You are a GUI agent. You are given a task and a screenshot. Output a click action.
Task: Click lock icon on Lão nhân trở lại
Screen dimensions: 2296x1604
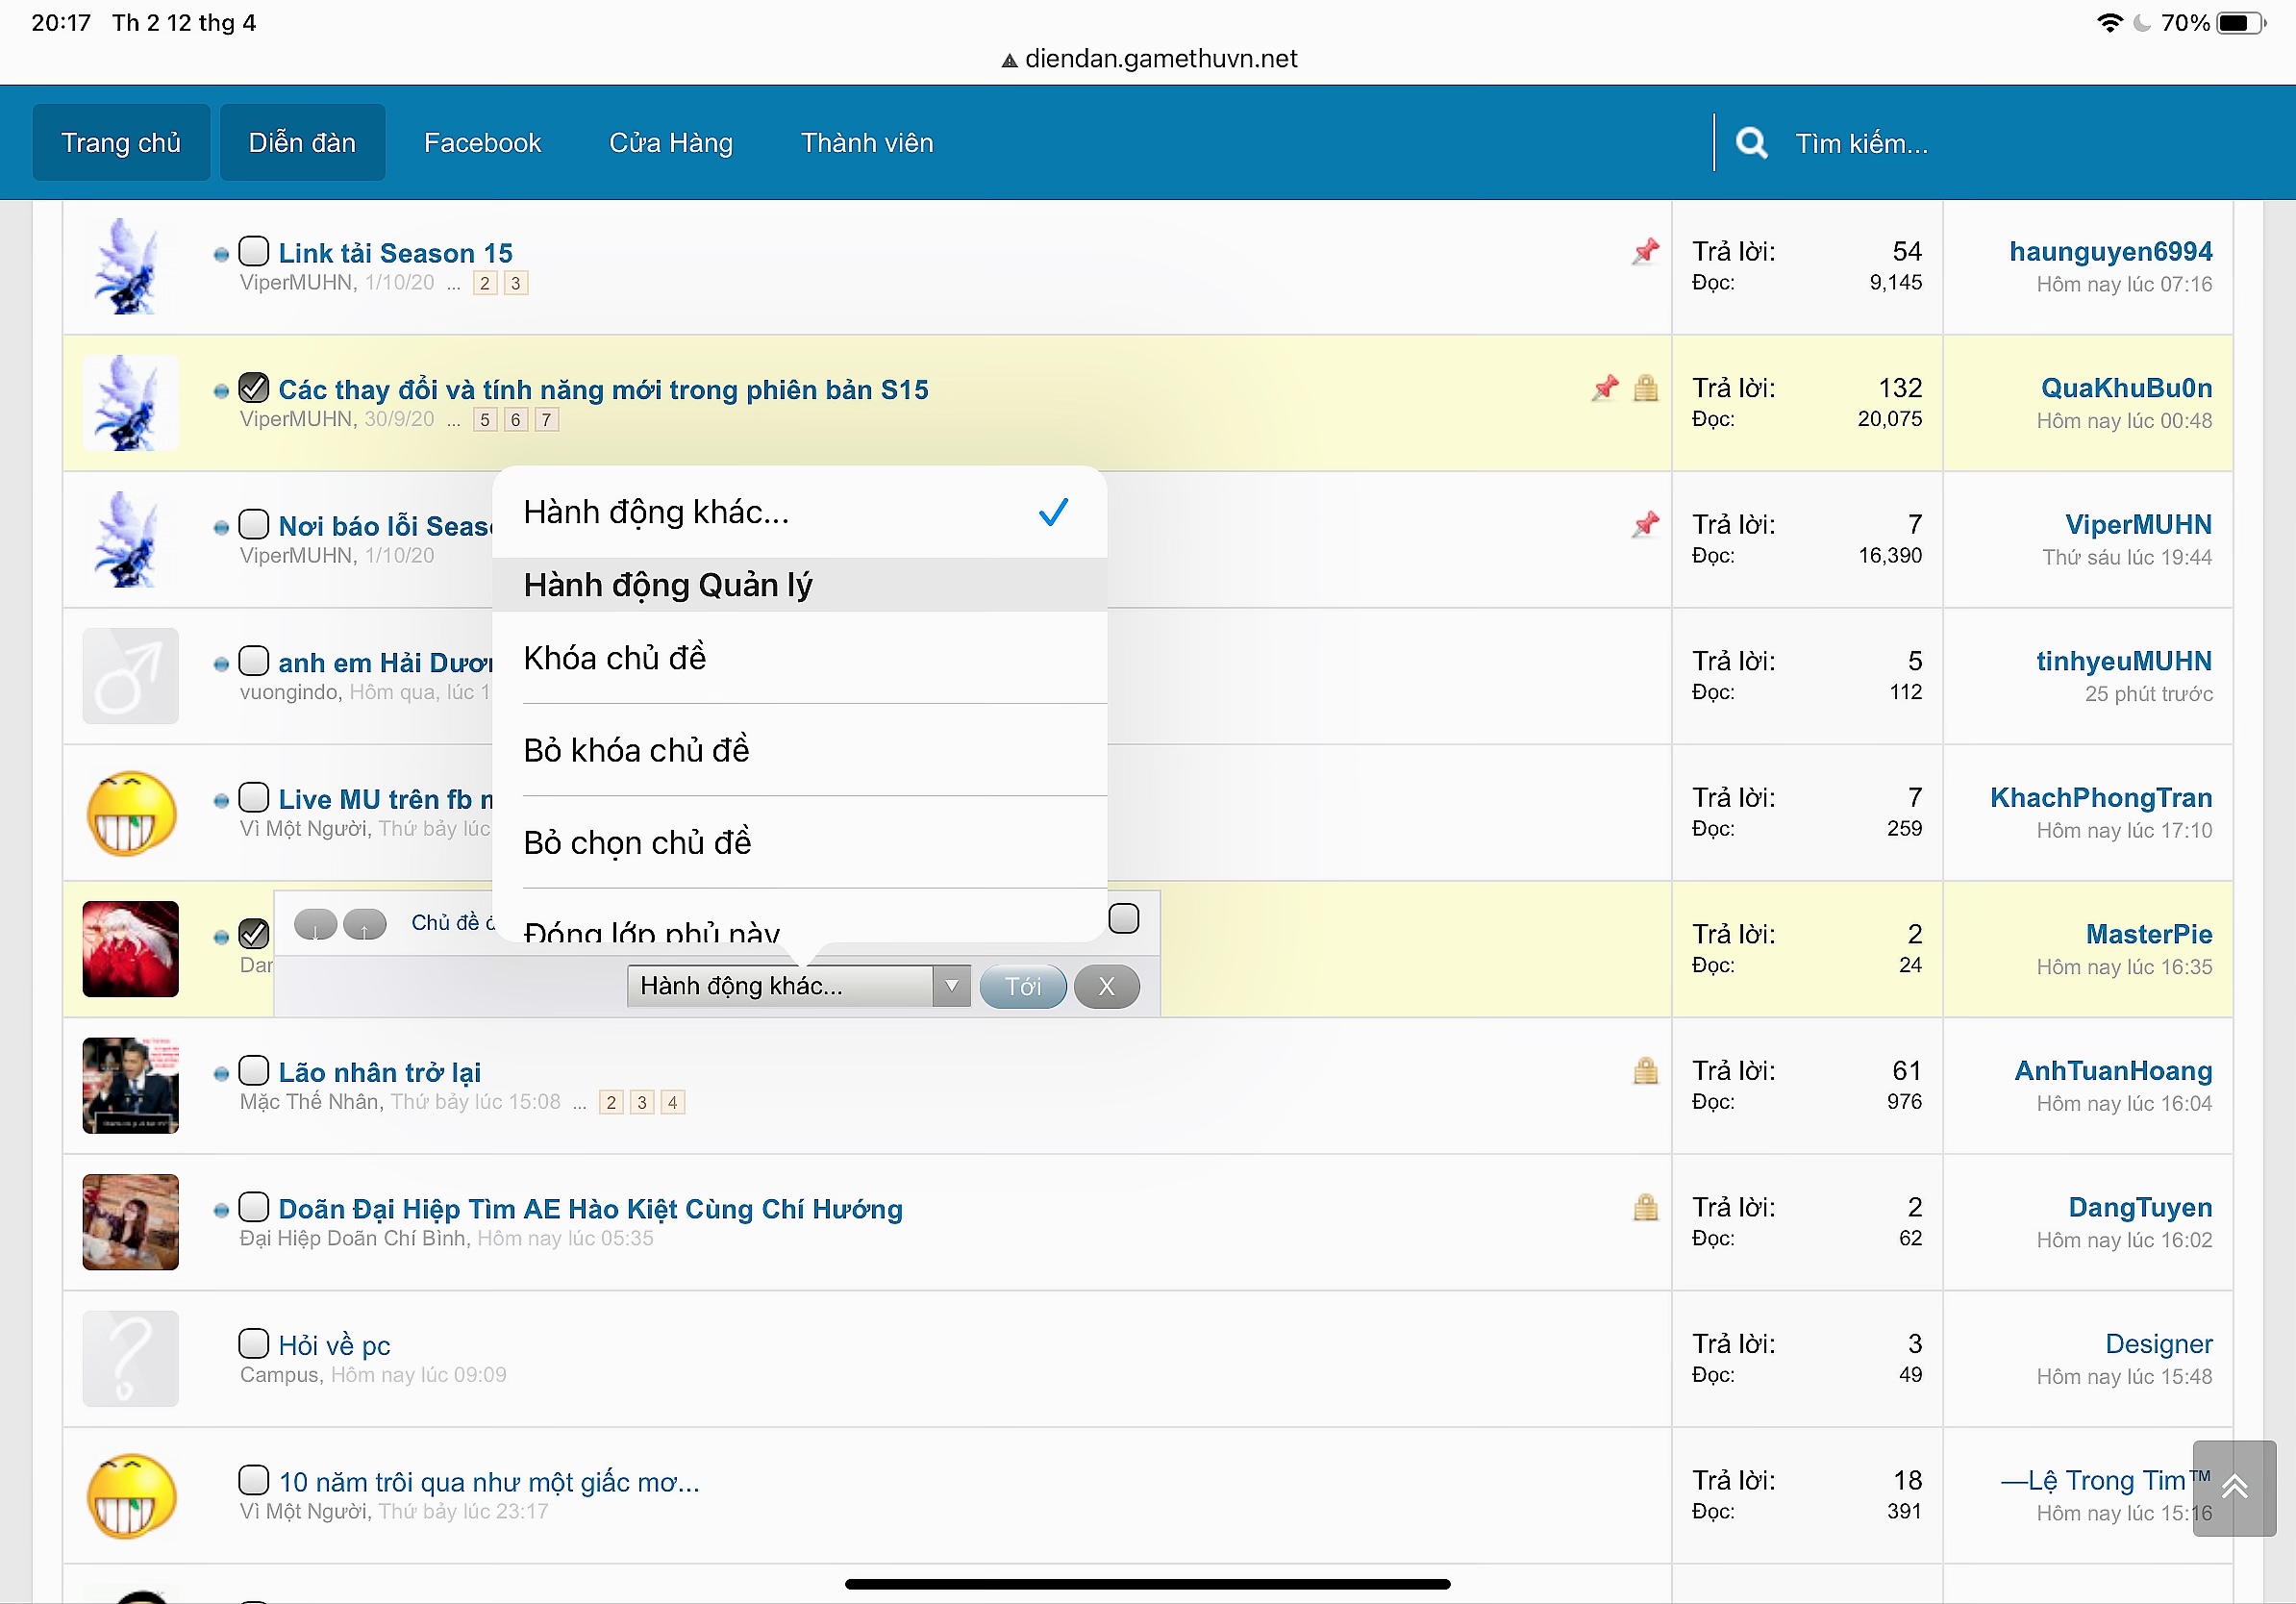point(1645,1072)
